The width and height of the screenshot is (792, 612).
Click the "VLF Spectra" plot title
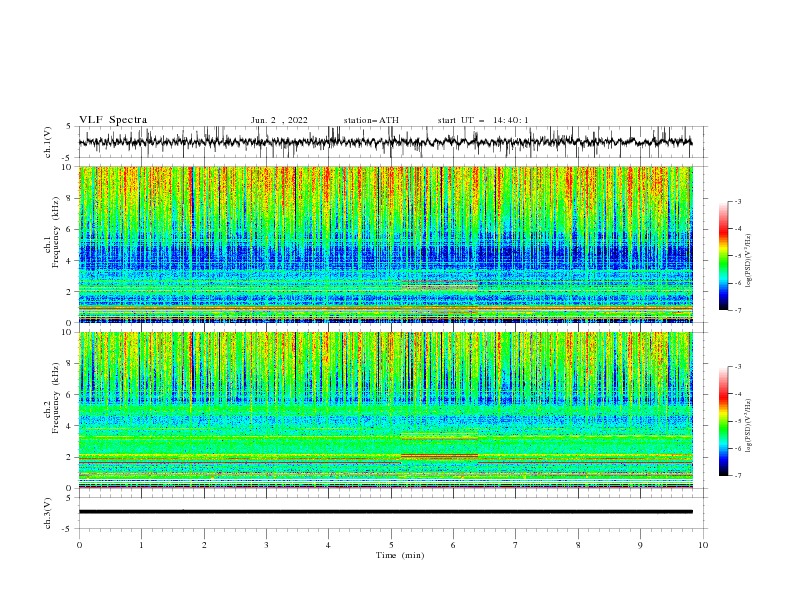[x=113, y=120]
